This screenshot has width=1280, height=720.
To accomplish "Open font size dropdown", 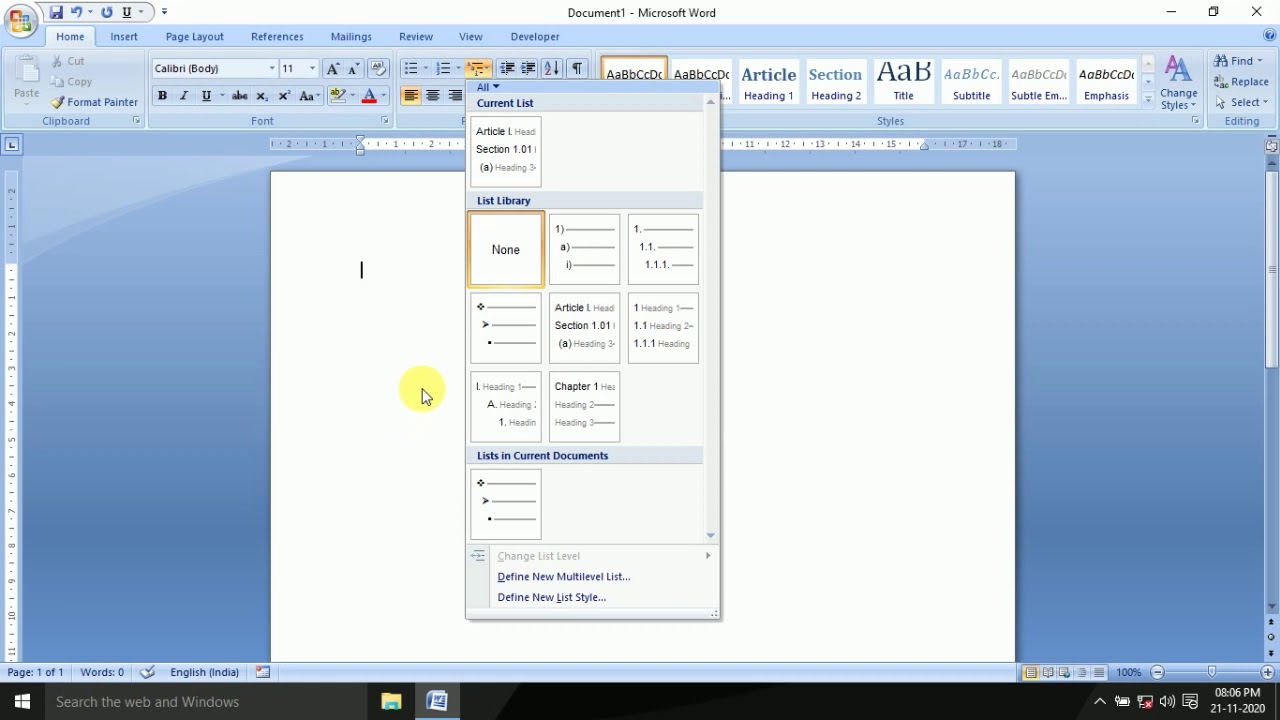I will (312, 69).
